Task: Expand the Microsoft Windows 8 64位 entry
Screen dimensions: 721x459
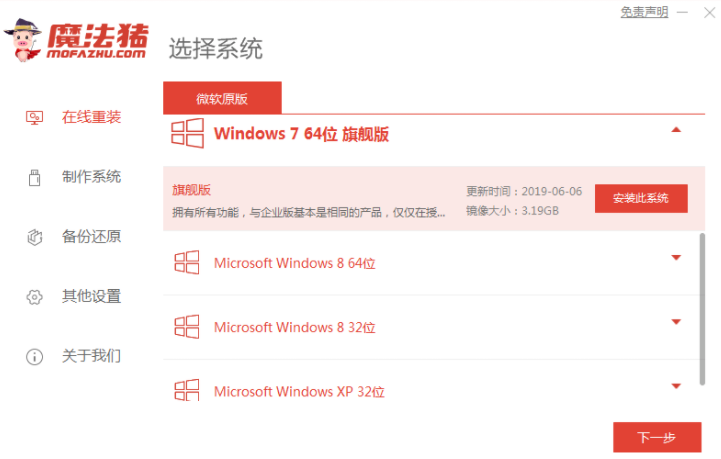Action: coord(676,258)
